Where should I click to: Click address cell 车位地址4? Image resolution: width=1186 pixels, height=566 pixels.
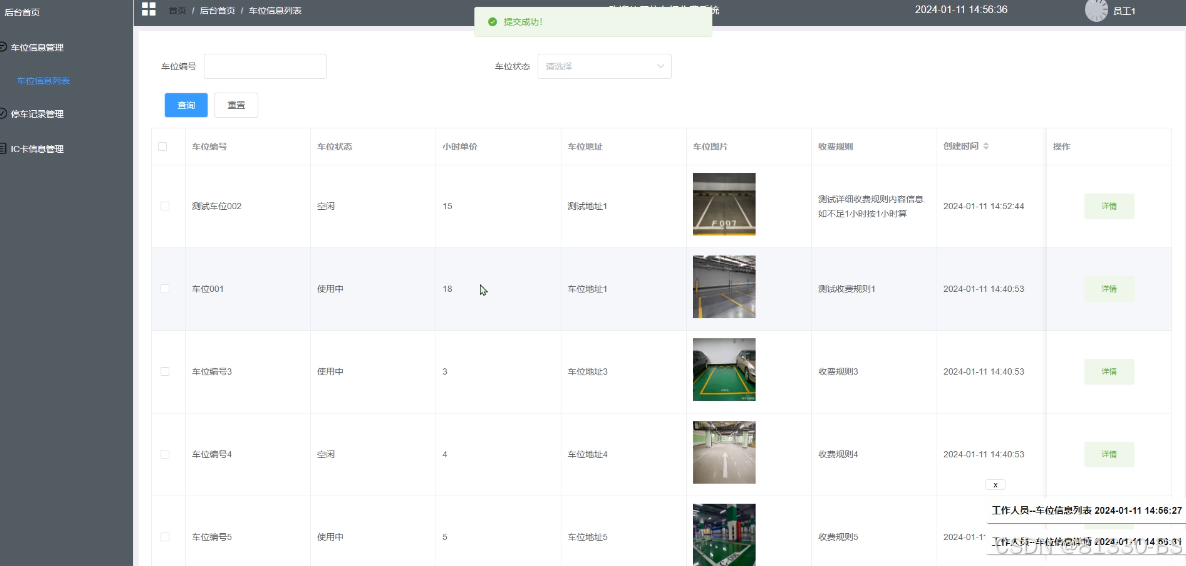pyautogui.click(x=588, y=454)
